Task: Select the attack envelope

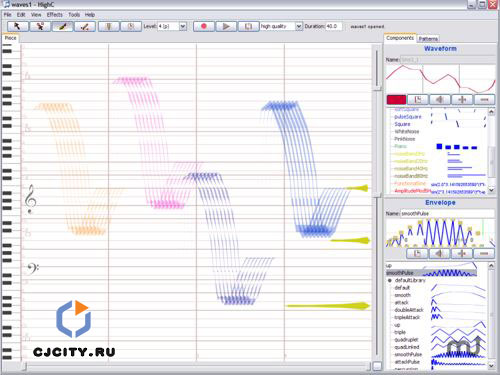Action: pyautogui.click(x=401, y=302)
